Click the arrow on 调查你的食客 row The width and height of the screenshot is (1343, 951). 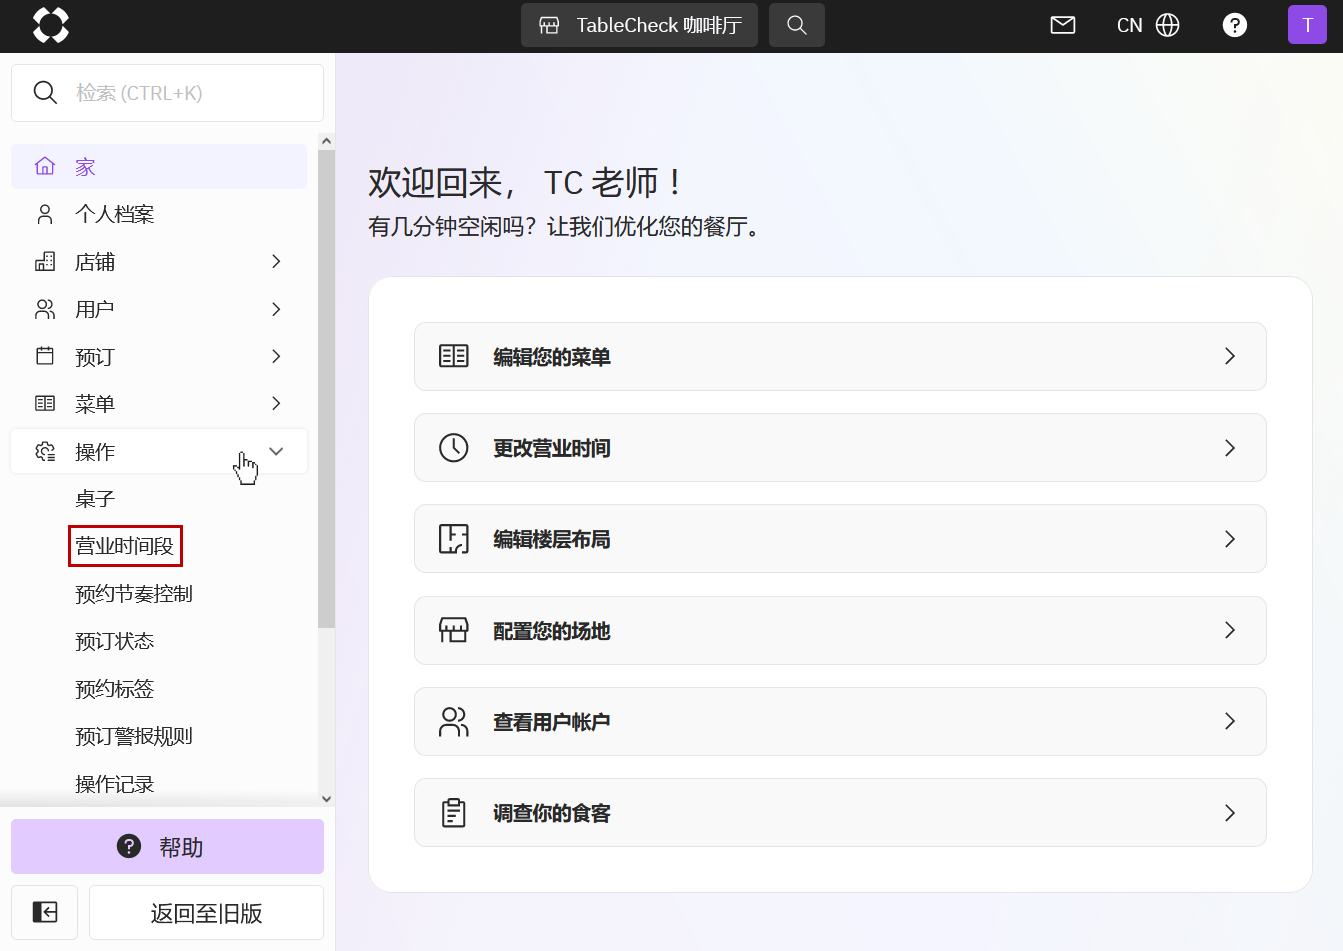(1230, 812)
